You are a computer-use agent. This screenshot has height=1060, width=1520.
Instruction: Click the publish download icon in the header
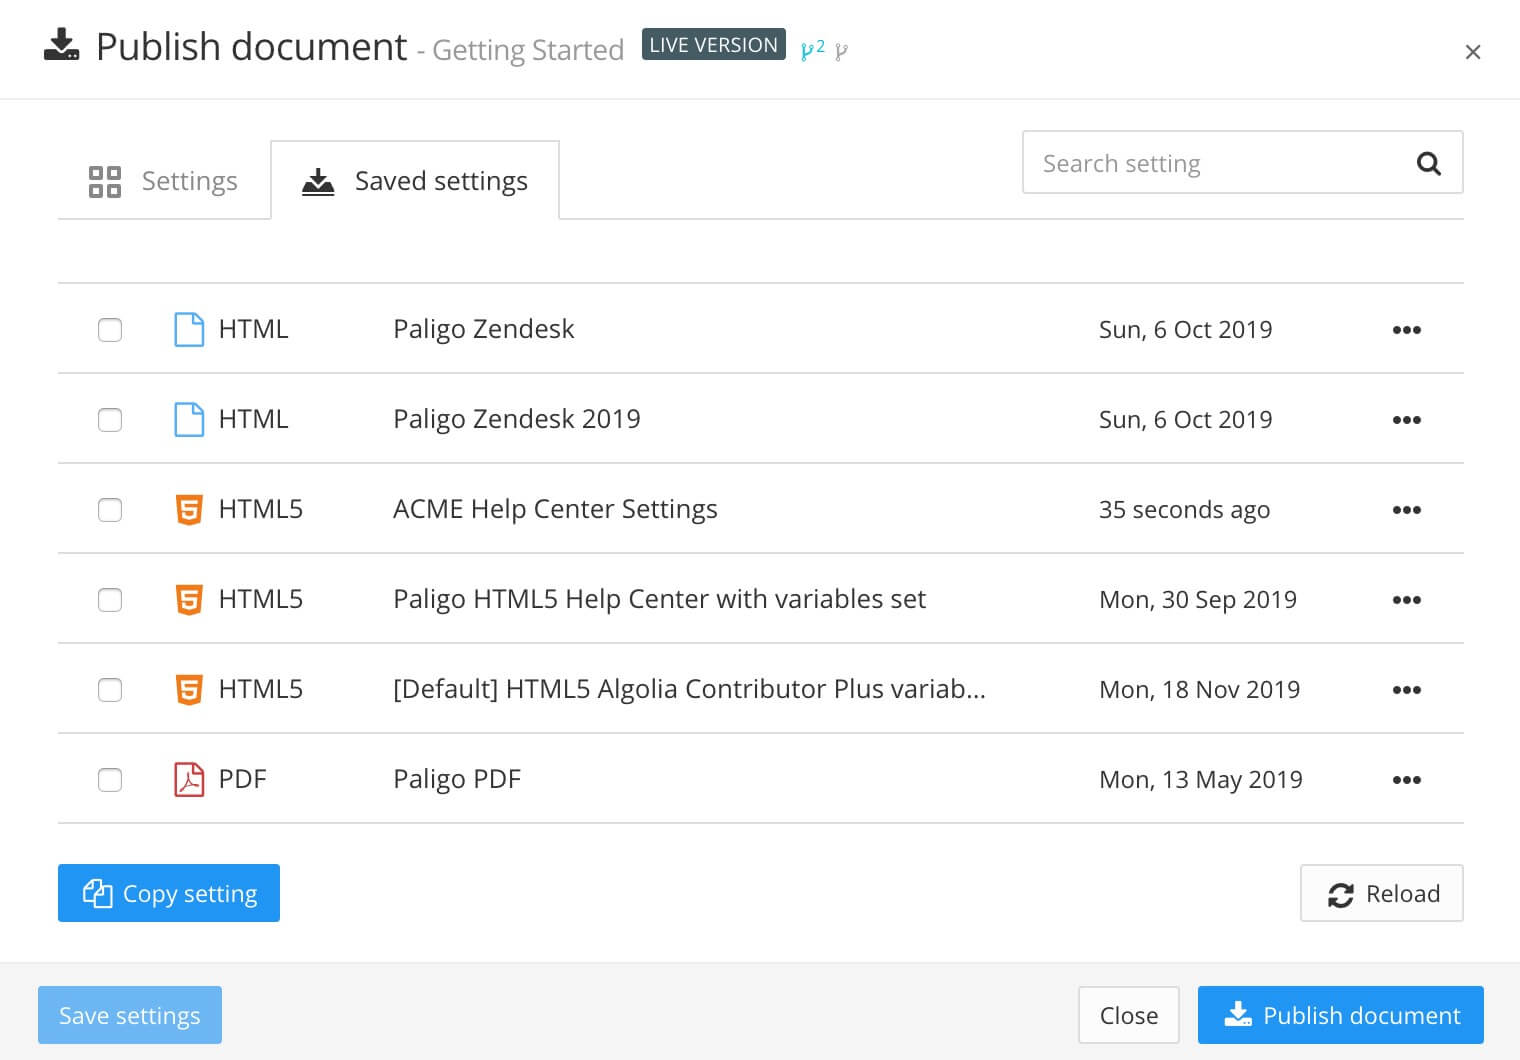60,47
